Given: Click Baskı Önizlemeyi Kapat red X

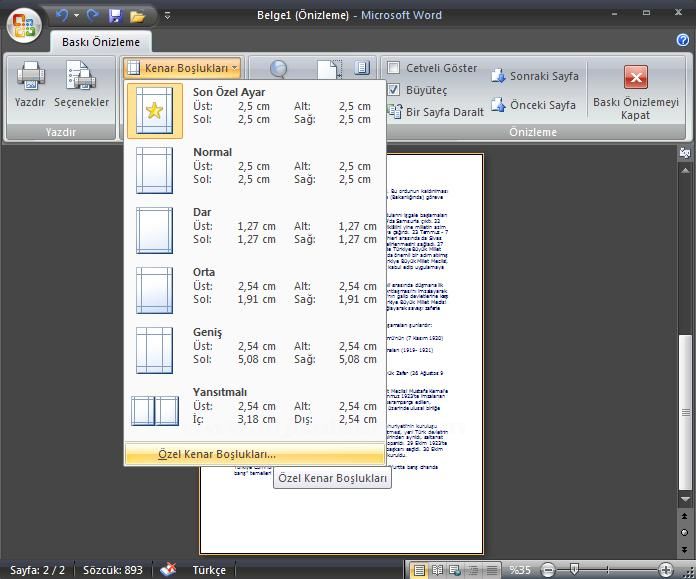Looking at the screenshot, I should [636, 77].
